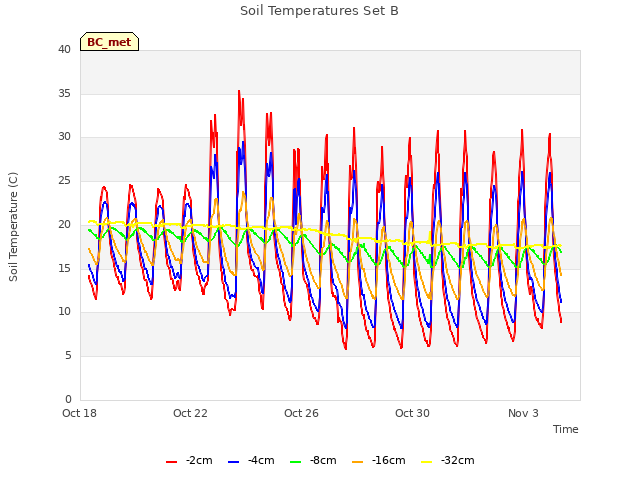This screenshot has width=640, height=480.
Task: Click the green -8cm legend swatch
Action: pos(296,462)
